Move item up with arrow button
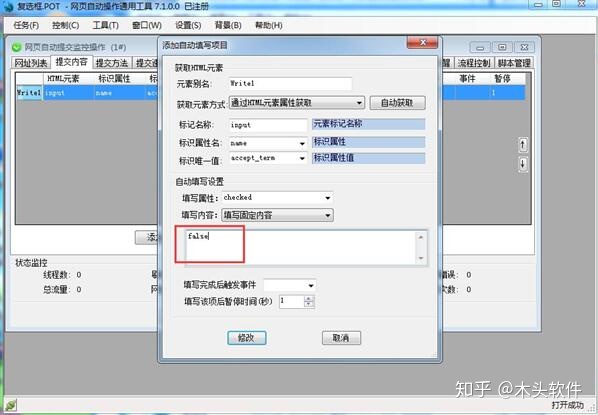The image size is (598, 415). click(523, 145)
